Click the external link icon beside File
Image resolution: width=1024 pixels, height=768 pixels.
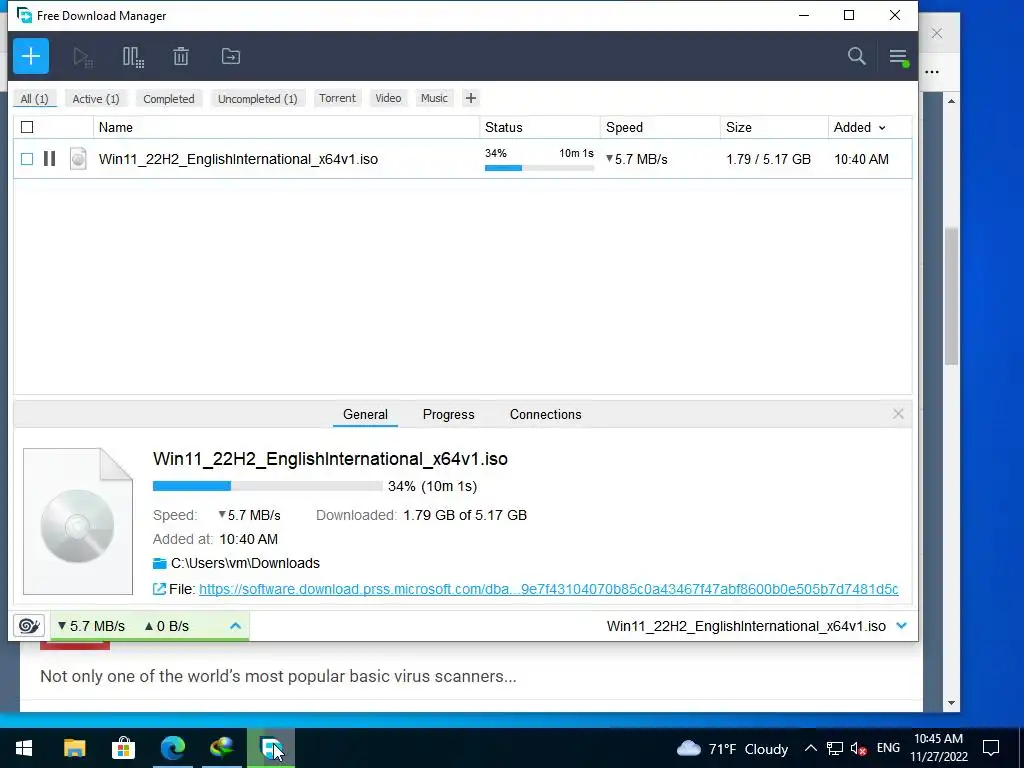pos(159,589)
